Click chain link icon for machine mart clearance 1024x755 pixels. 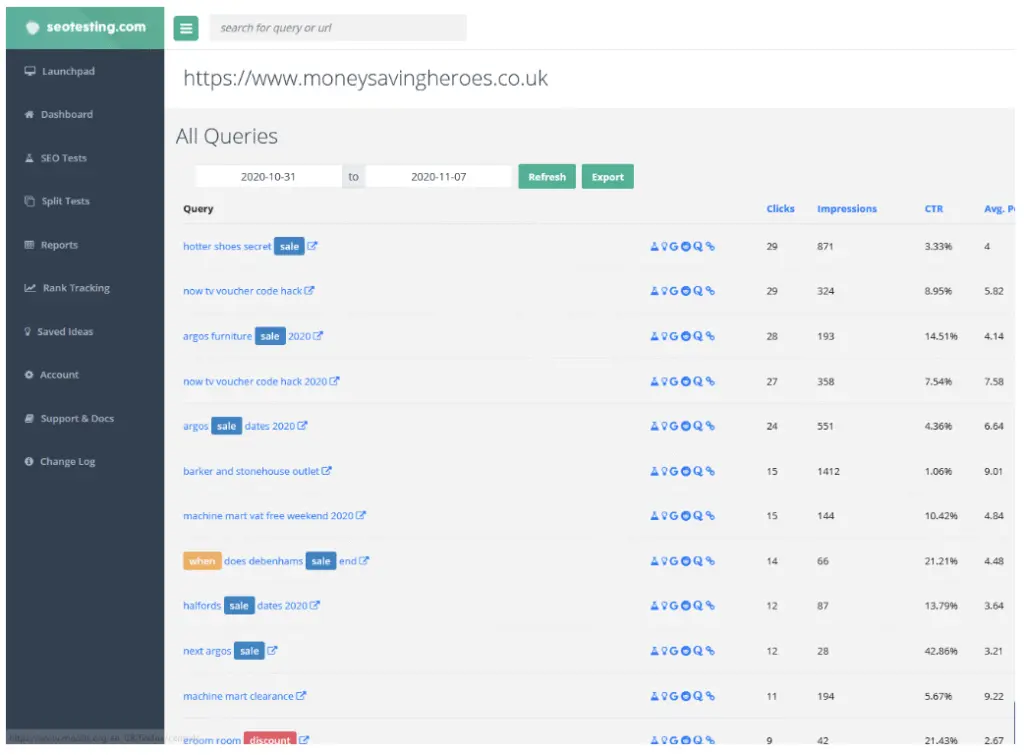point(711,696)
